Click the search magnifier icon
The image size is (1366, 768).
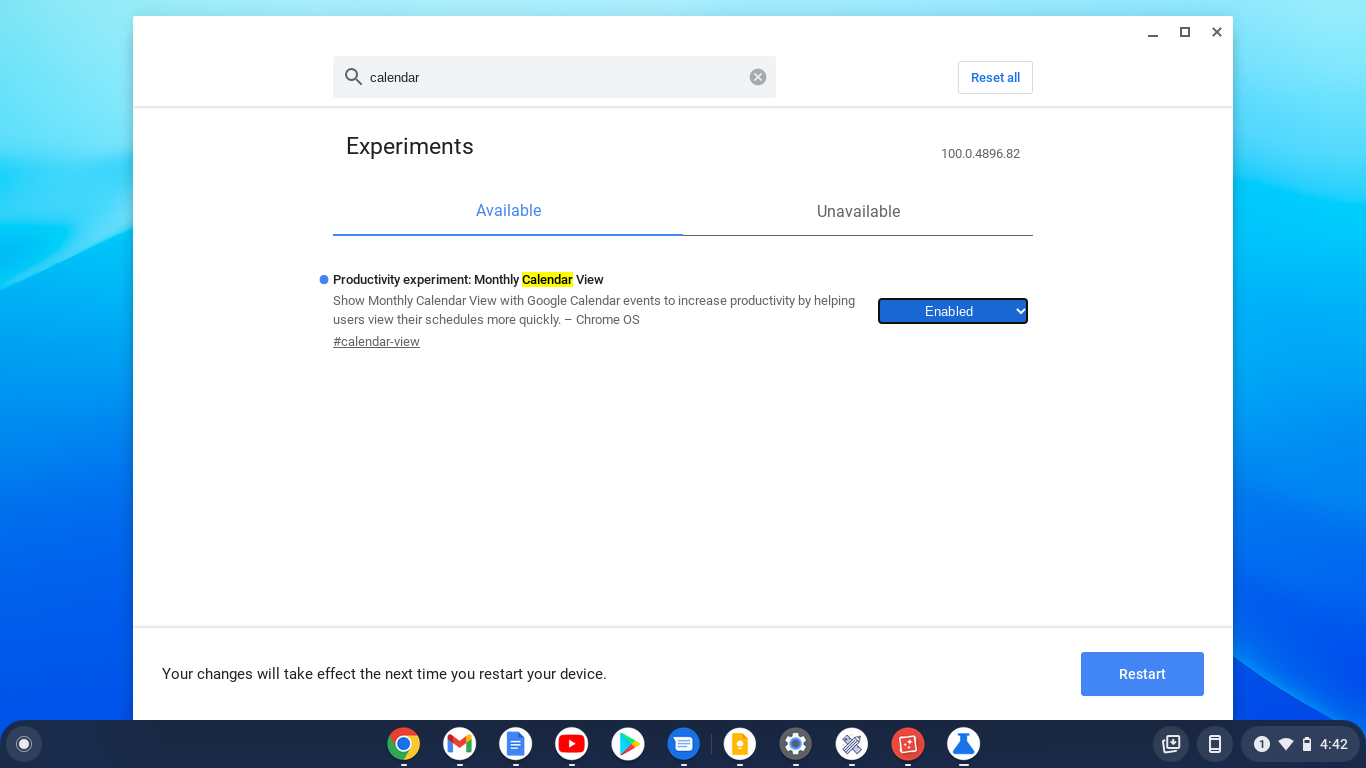tap(353, 77)
